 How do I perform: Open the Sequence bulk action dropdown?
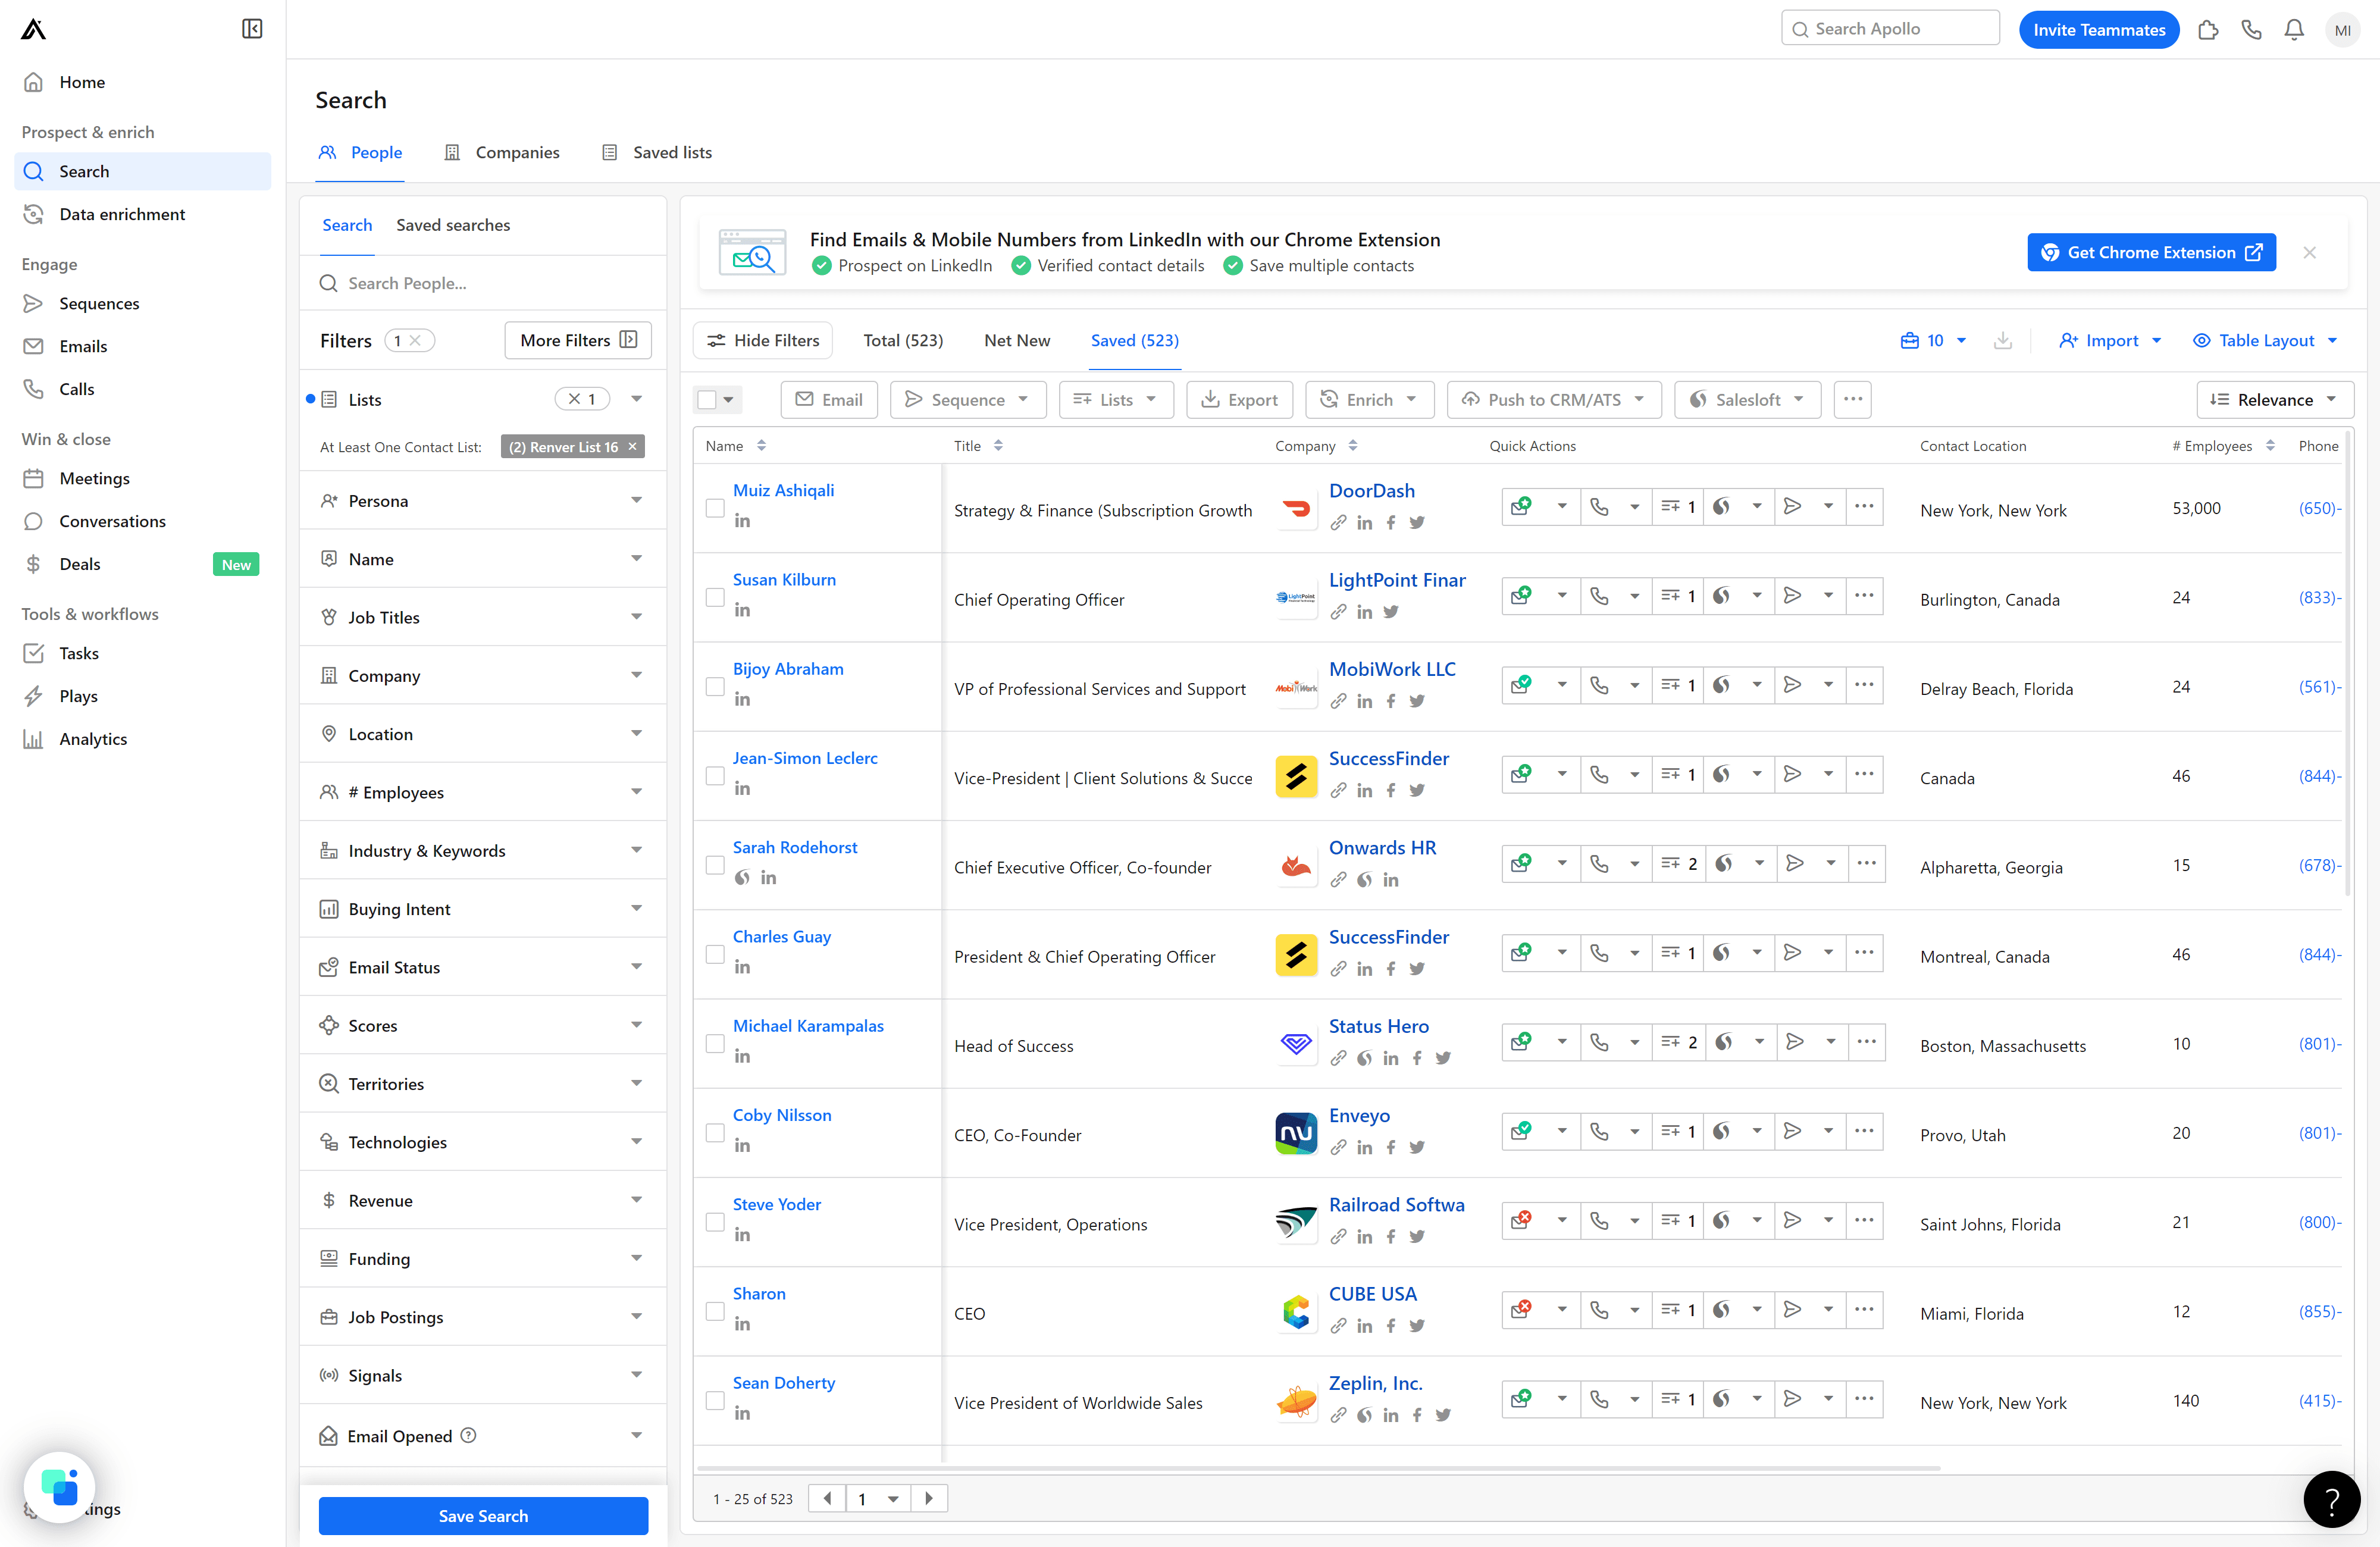pyautogui.click(x=967, y=400)
